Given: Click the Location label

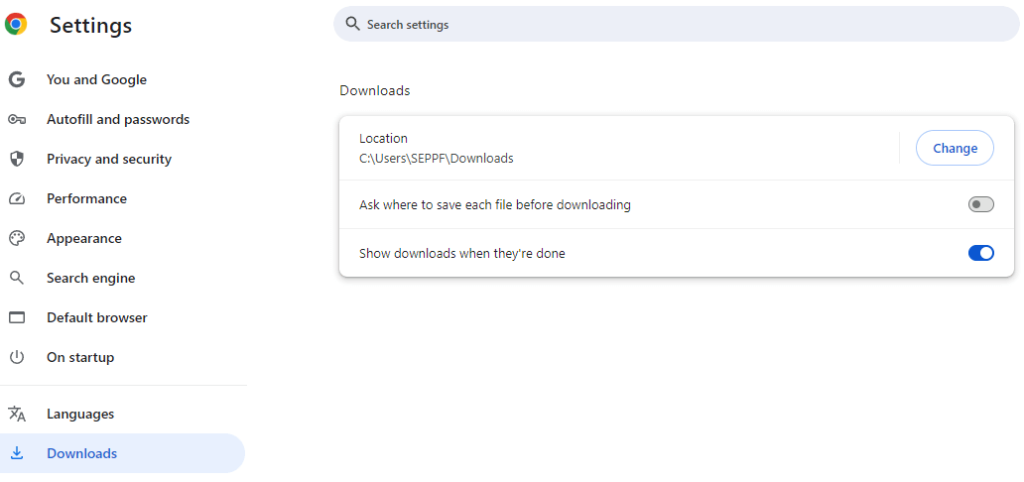Looking at the screenshot, I should 383,138.
